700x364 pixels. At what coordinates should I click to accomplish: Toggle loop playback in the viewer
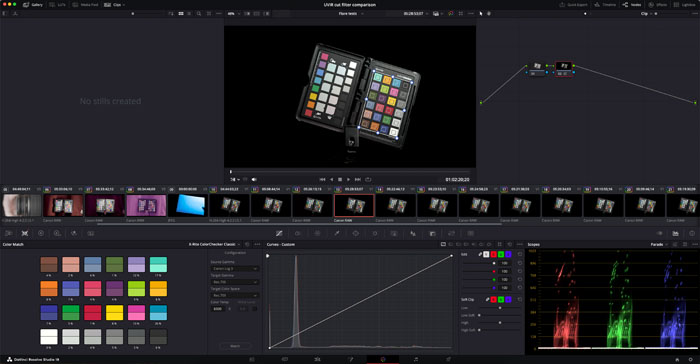368,179
